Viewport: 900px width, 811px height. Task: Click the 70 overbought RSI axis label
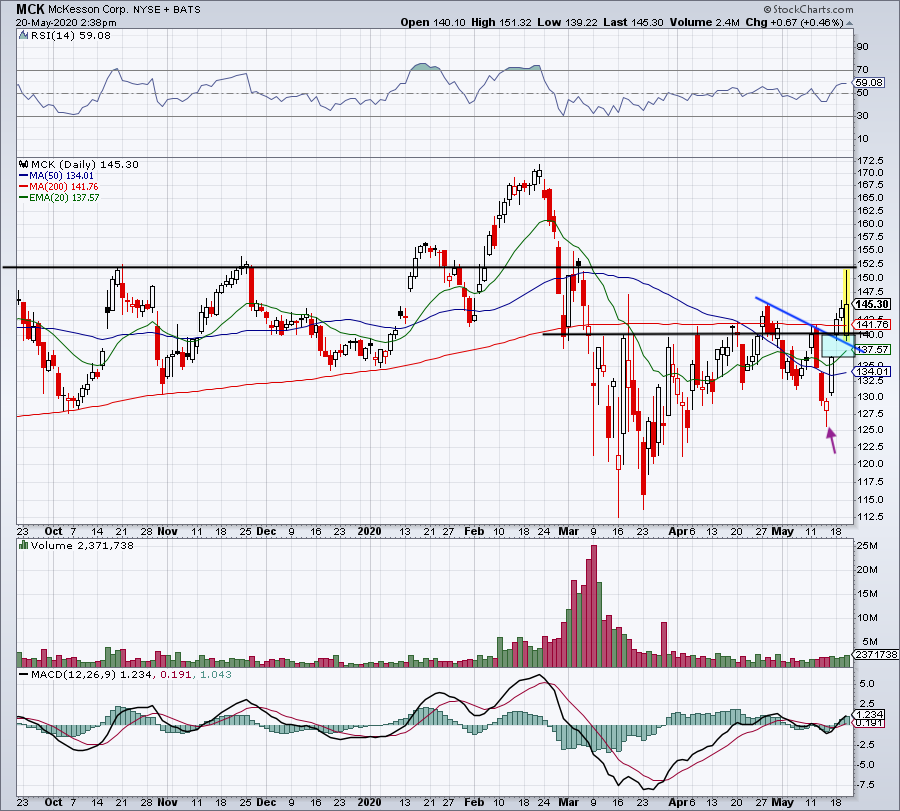[x=862, y=69]
